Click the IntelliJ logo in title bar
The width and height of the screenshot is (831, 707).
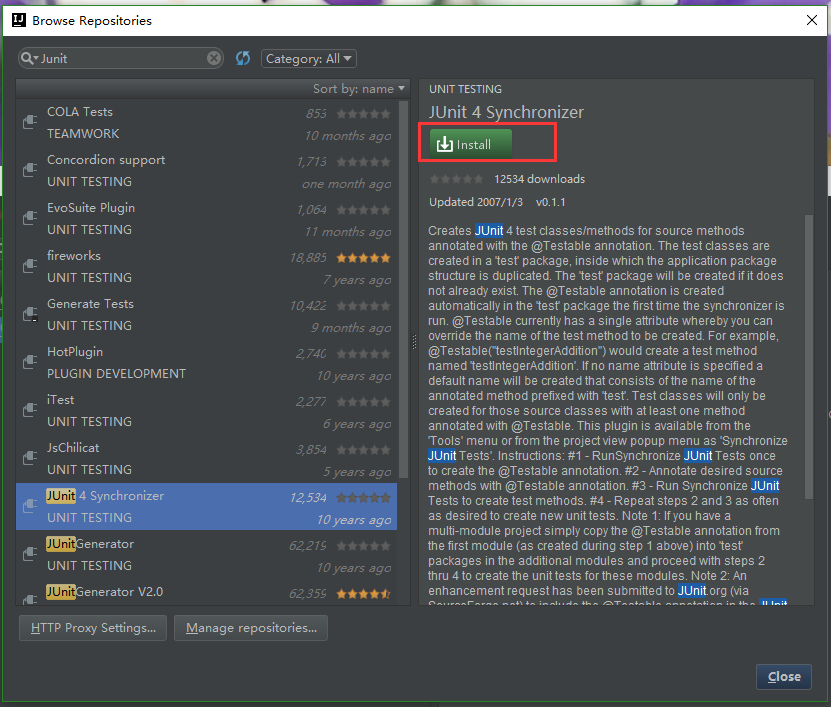point(19,20)
